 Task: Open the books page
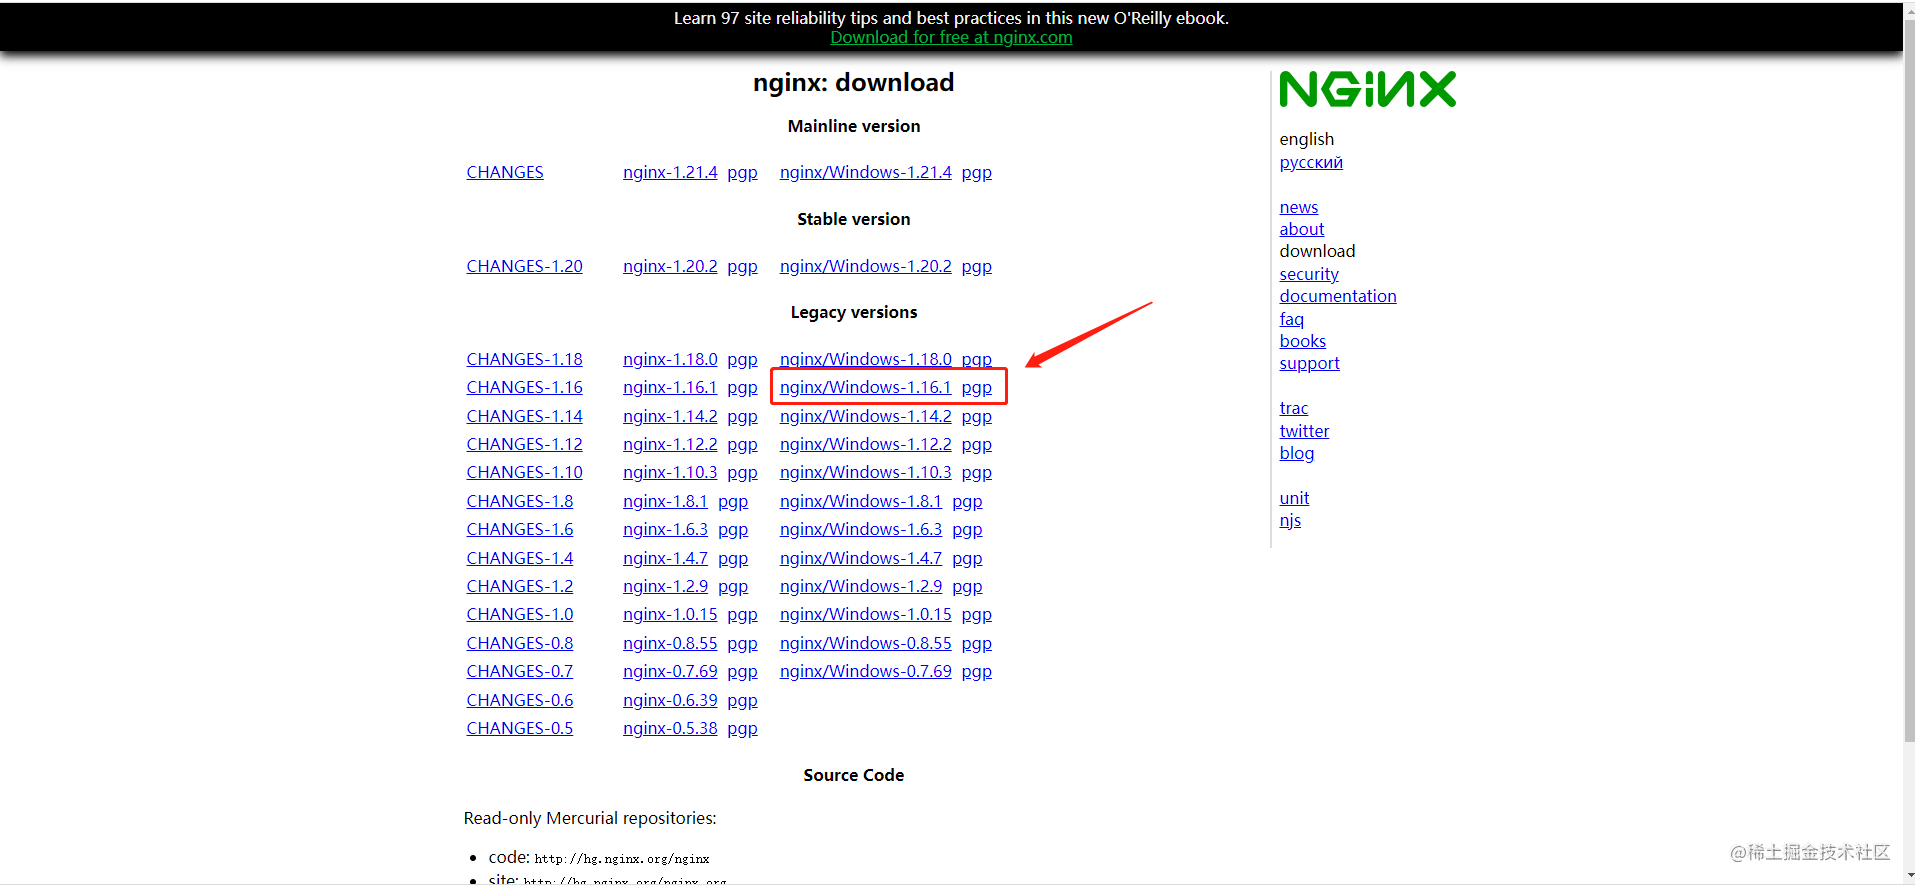(x=1303, y=341)
